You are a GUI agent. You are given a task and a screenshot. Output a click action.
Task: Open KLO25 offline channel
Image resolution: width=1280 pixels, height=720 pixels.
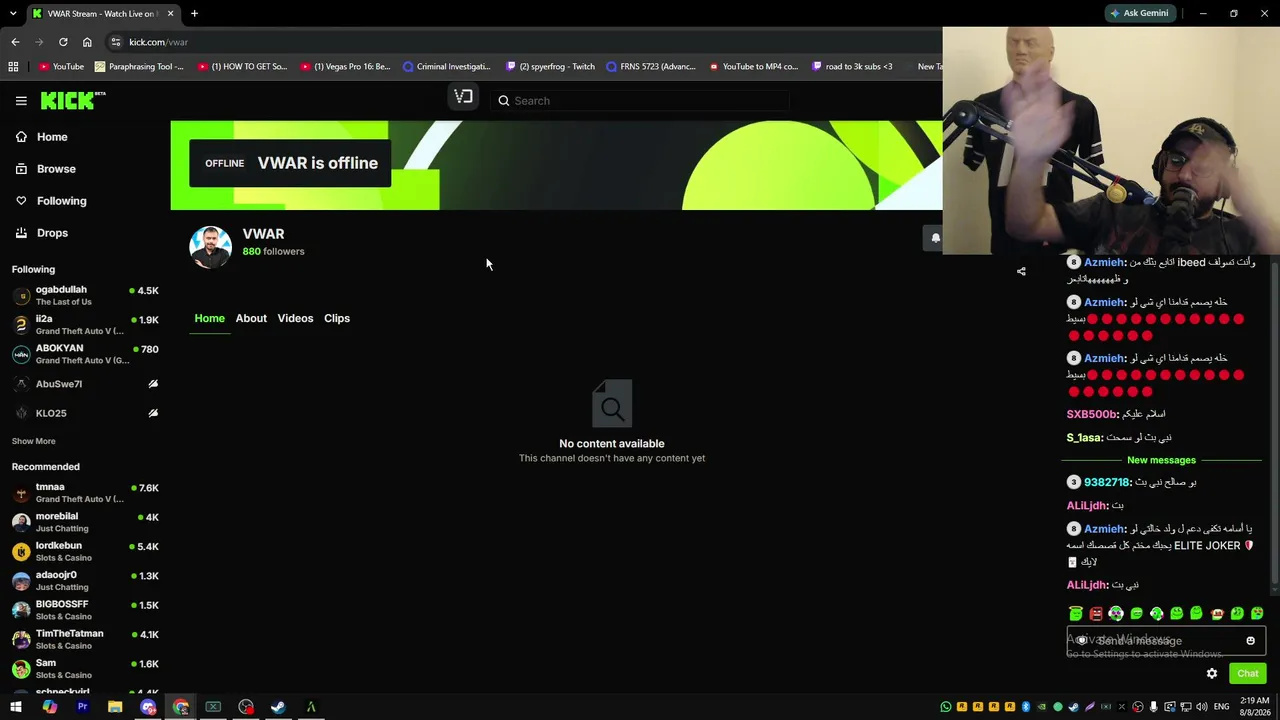point(86,413)
